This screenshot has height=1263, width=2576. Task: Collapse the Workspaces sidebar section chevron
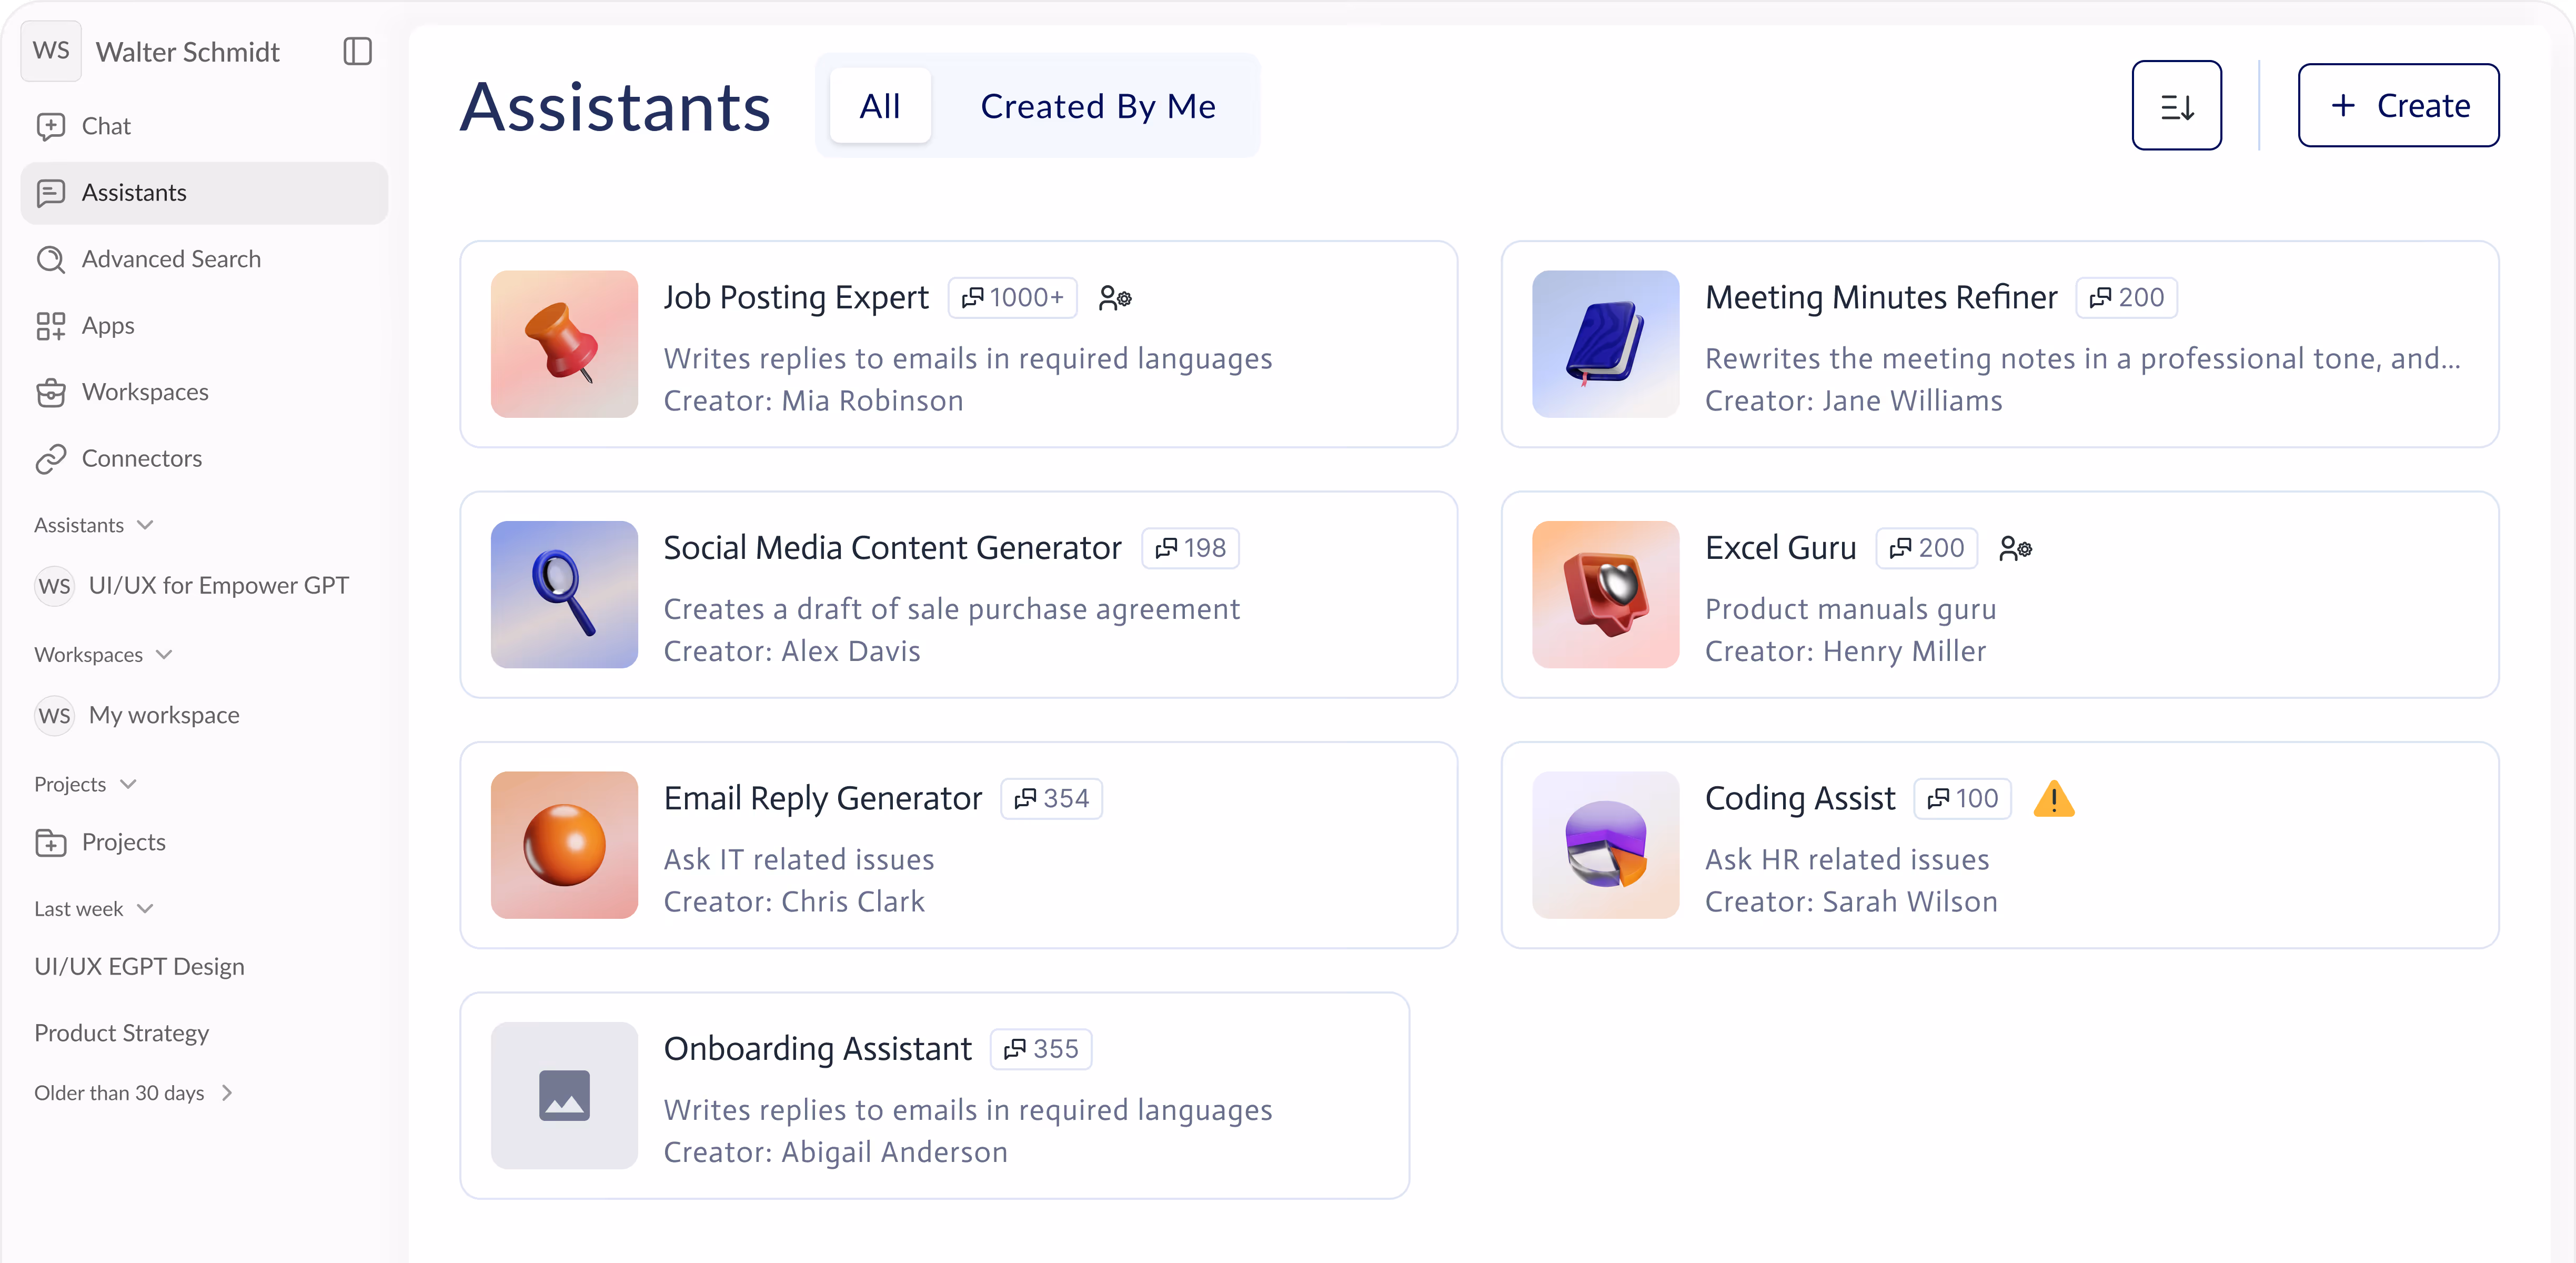(165, 655)
